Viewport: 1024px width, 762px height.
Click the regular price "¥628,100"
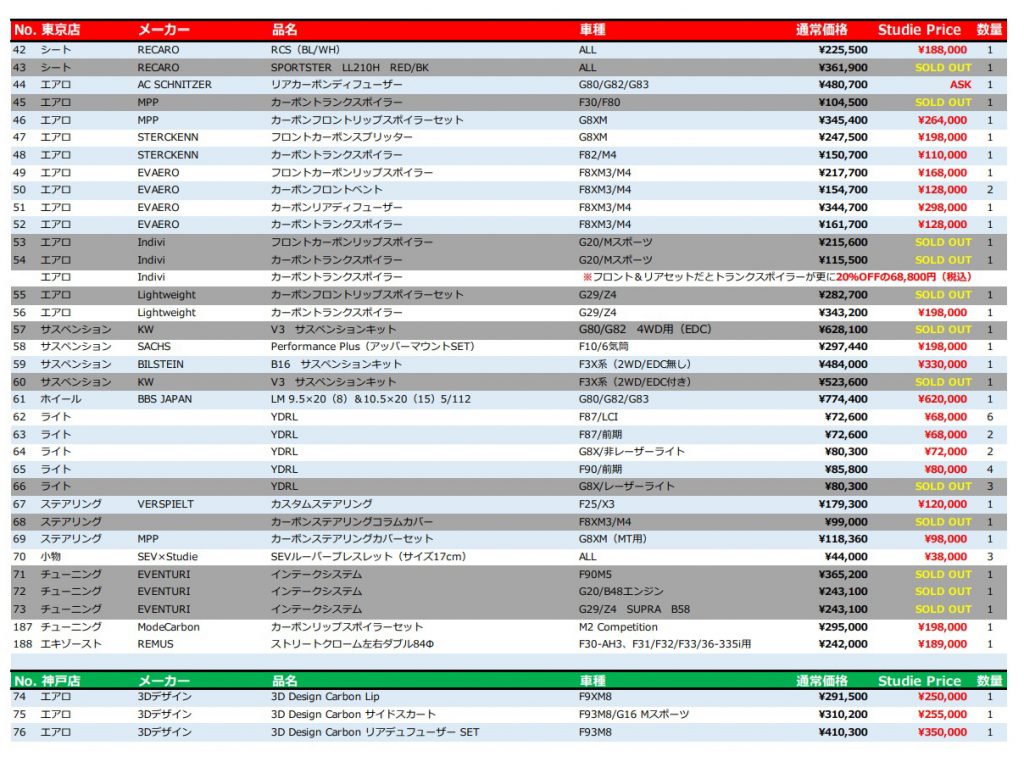[x=843, y=329]
